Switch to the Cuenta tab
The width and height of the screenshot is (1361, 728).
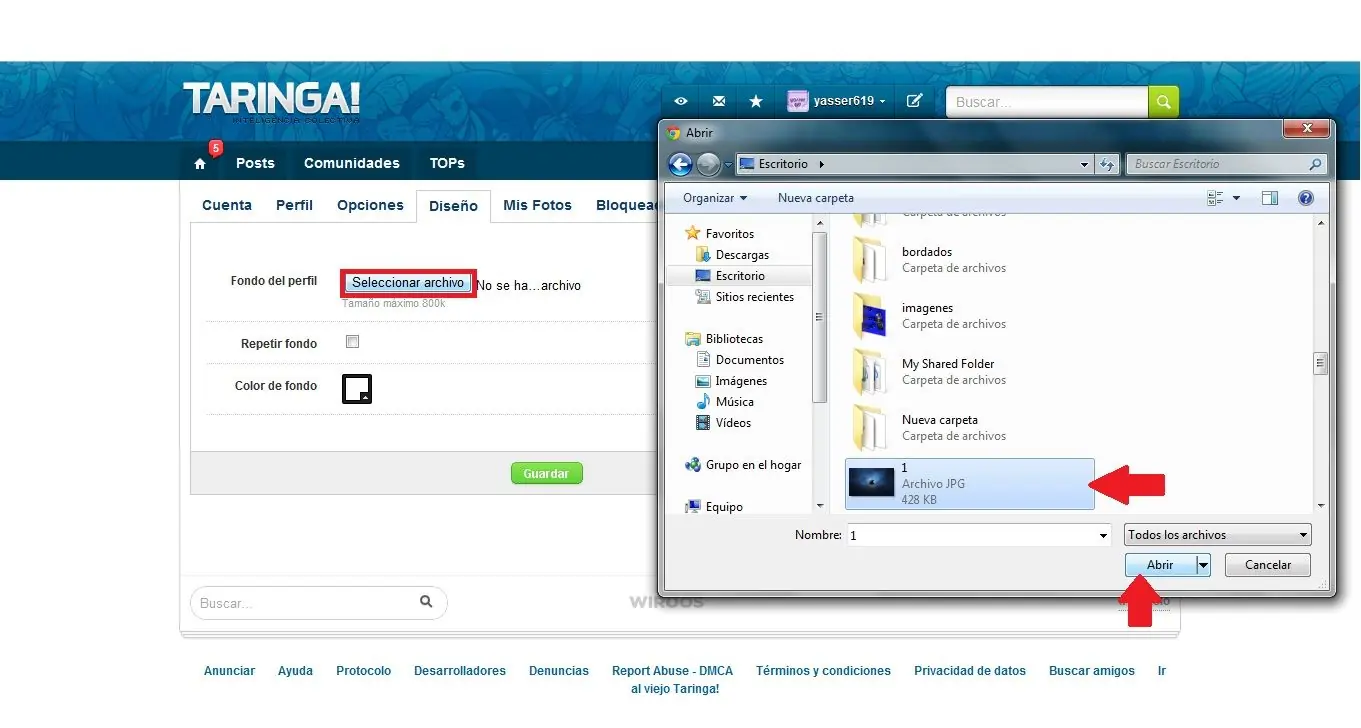[x=227, y=205]
